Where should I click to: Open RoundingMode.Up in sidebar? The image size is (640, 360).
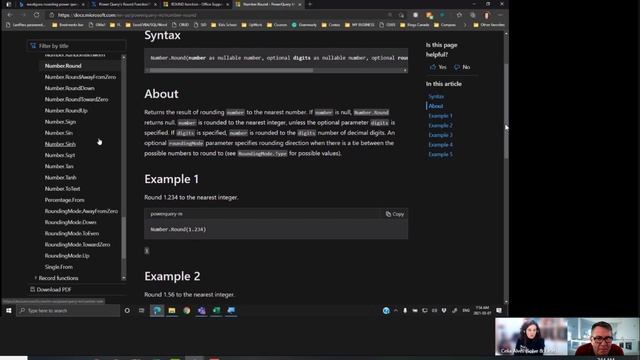[67, 256]
